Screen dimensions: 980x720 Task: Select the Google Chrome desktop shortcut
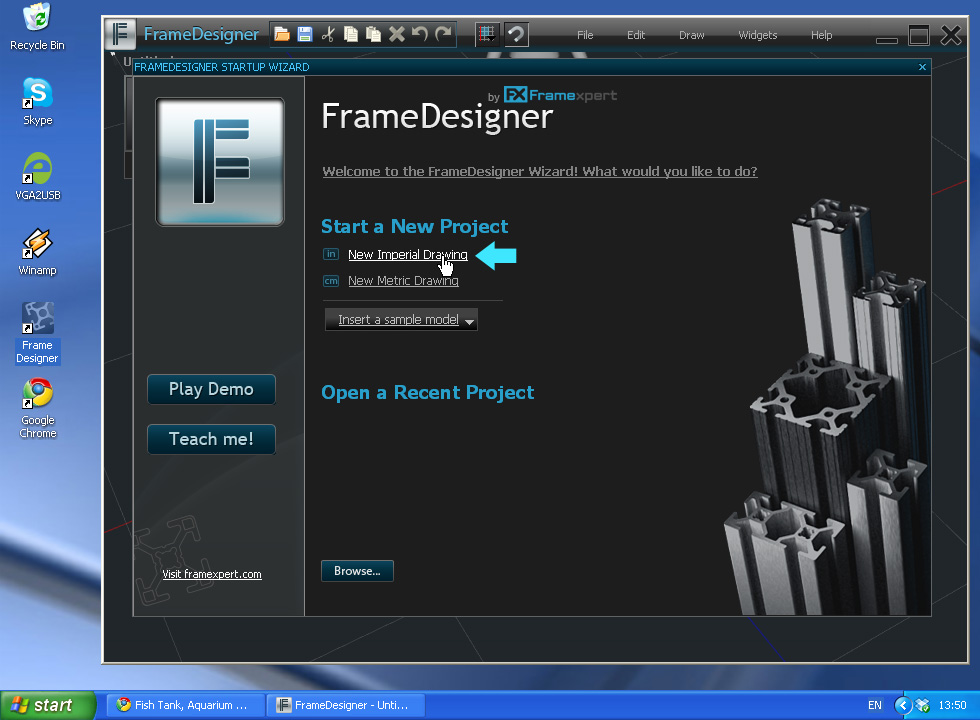(38, 408)
